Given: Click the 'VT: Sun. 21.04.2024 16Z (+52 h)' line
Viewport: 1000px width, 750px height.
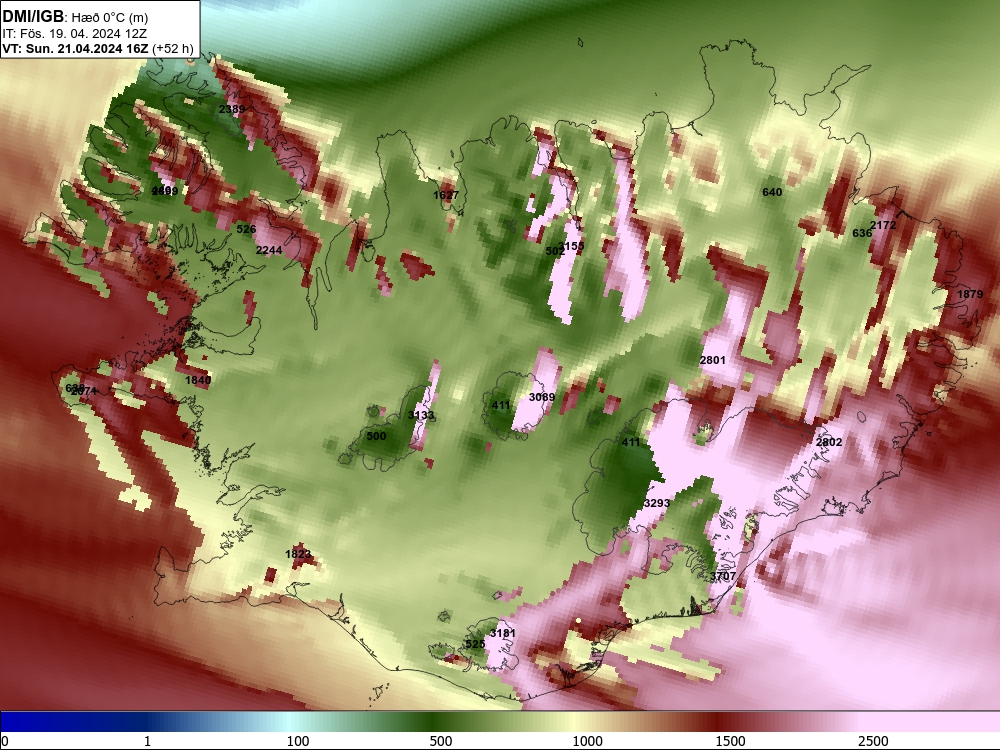Looking at the screenshot, I should [x=98, y=49].
